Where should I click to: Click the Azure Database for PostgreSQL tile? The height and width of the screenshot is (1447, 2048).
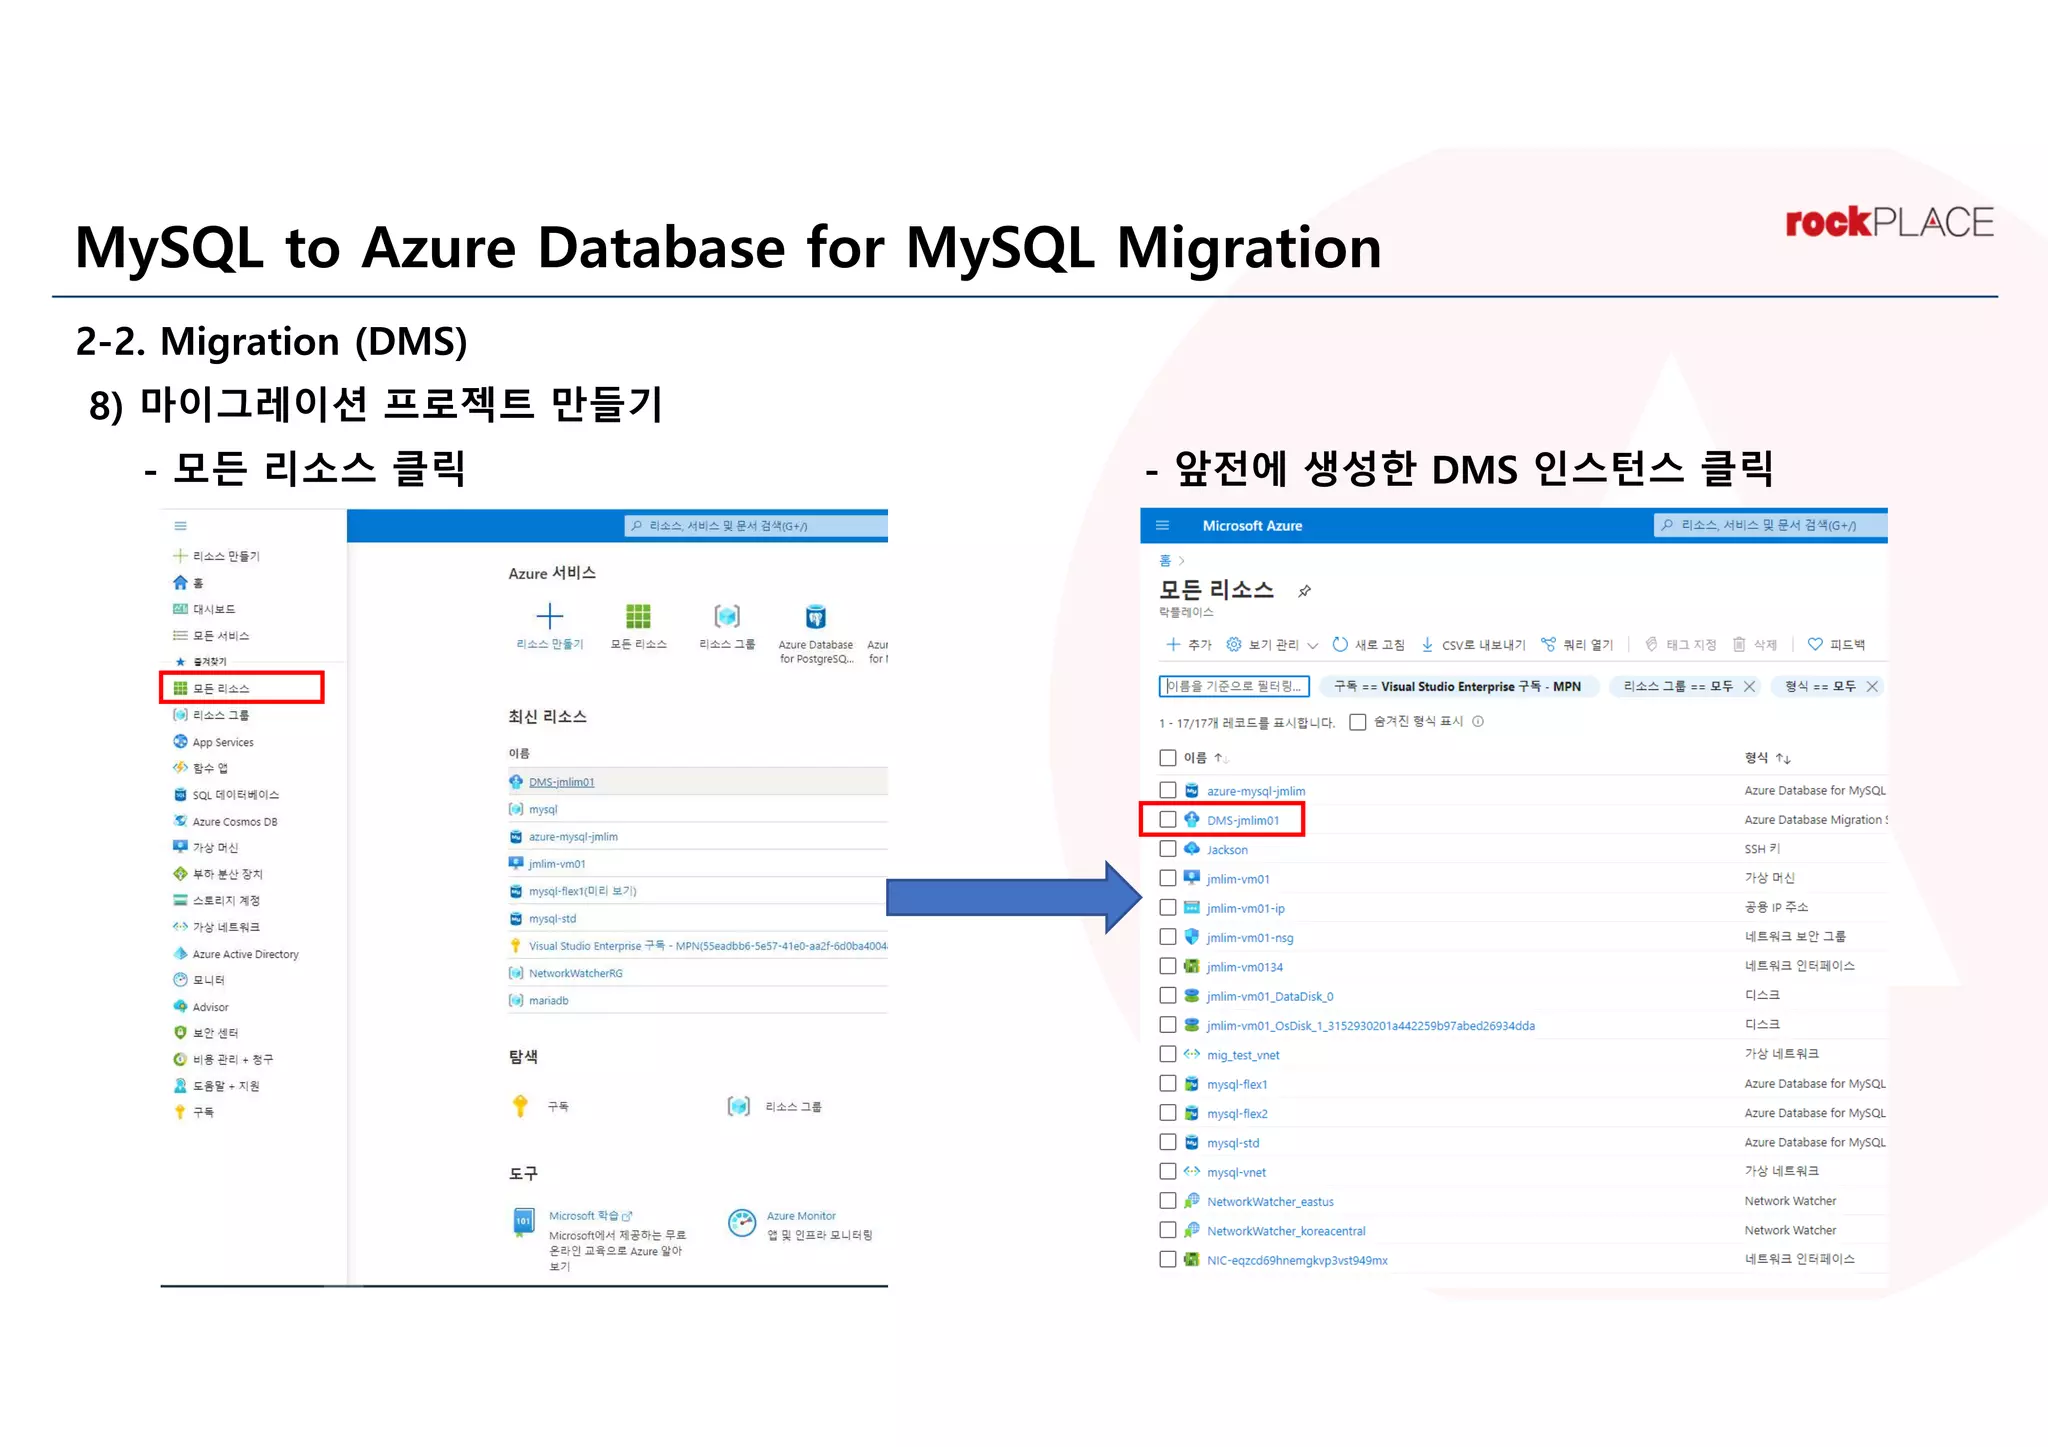click(816, 633)
